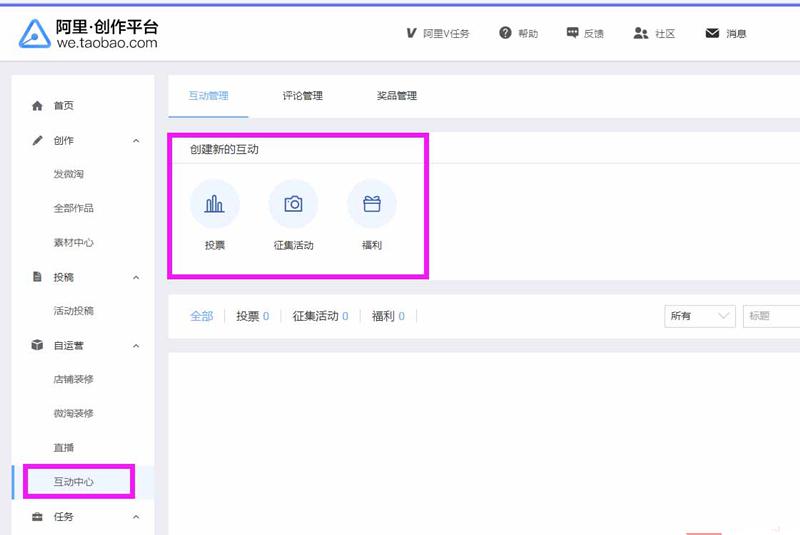Click the 福利 gift box icon
This screenshot has height=535, width=800.
372,203
